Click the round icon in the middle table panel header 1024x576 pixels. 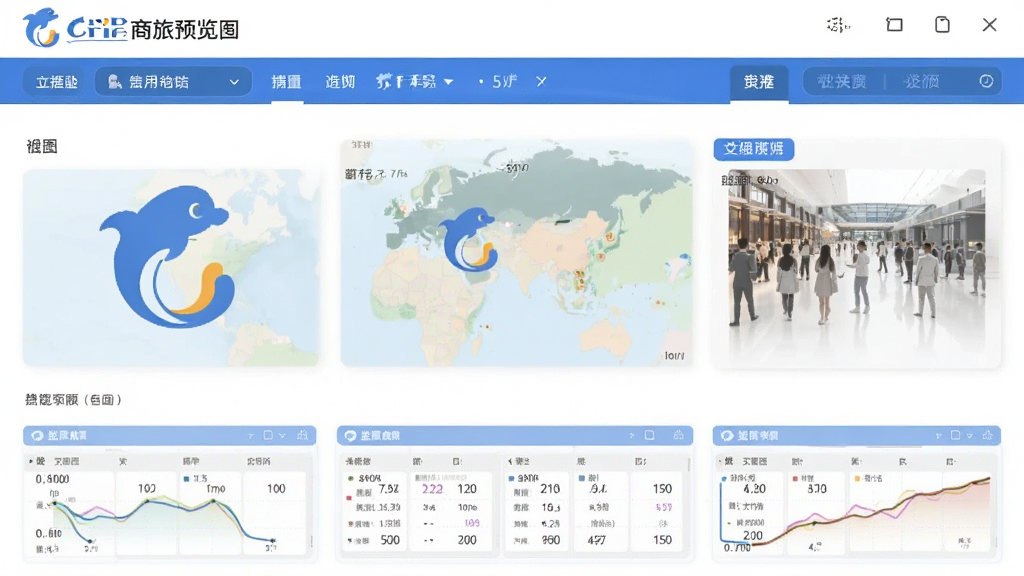click(x=351, y=436)
